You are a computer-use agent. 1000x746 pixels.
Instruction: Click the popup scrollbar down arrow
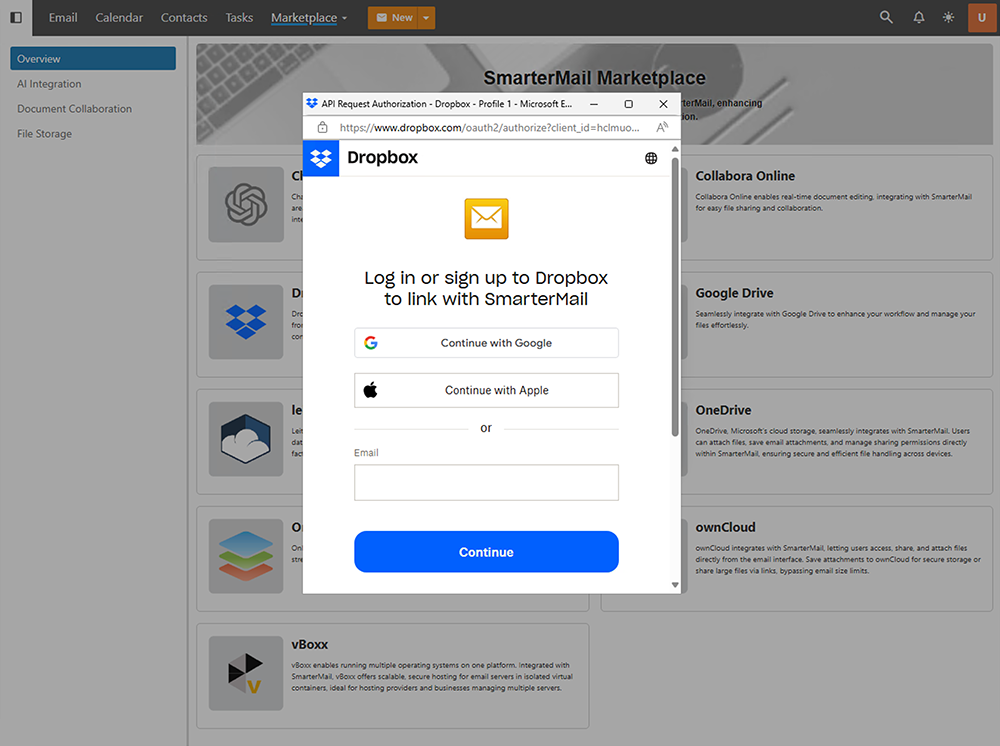pyautogui.click(x=675, y=585)
